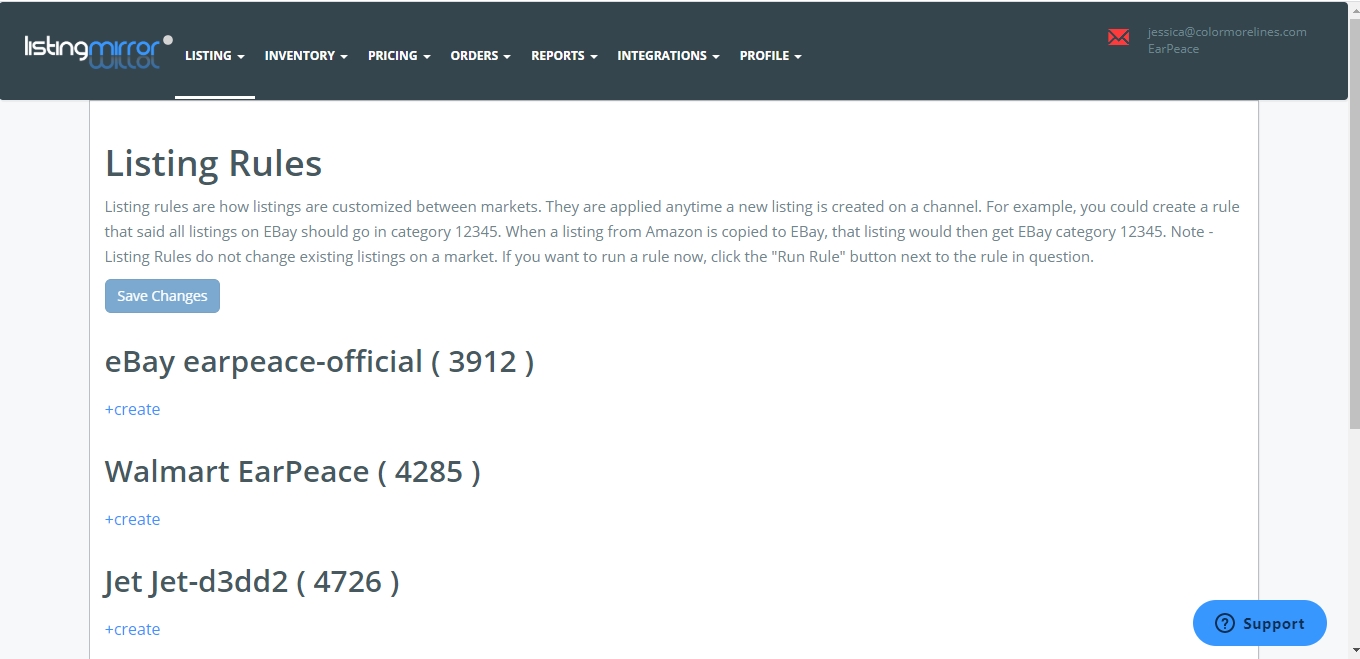Click the jessica@colormorelines.com account email

tap(1226, 32)
